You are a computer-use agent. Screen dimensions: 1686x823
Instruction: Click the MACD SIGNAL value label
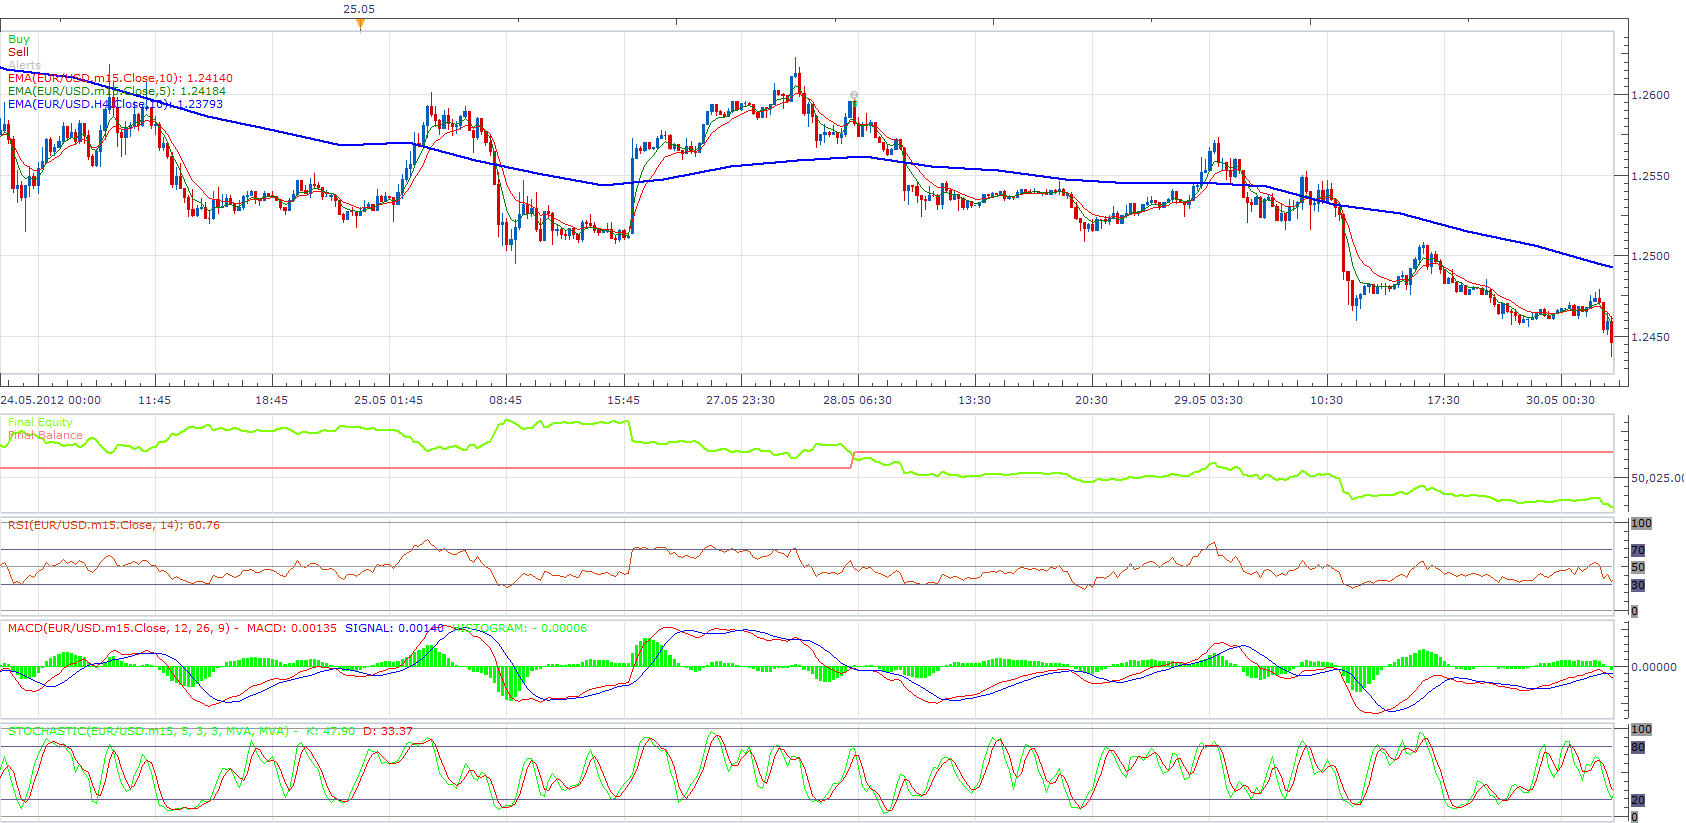394,628
